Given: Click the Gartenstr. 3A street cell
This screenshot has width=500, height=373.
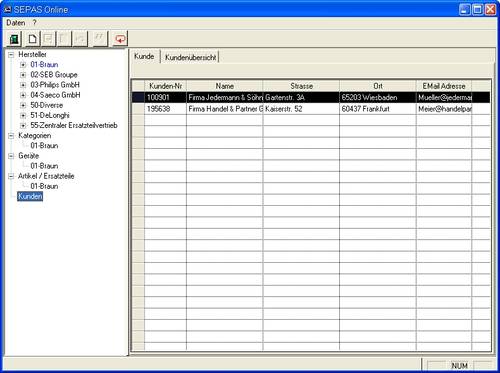Looking at the screenshot, I should click(301, 97).
